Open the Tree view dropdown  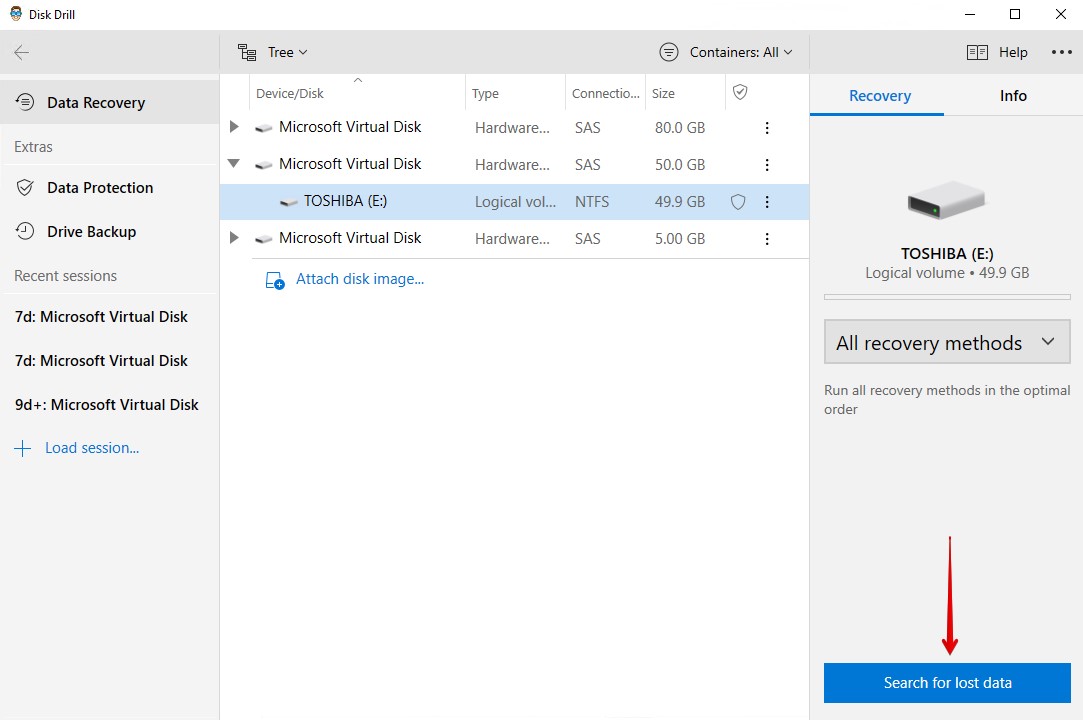[x=274, y=53]
